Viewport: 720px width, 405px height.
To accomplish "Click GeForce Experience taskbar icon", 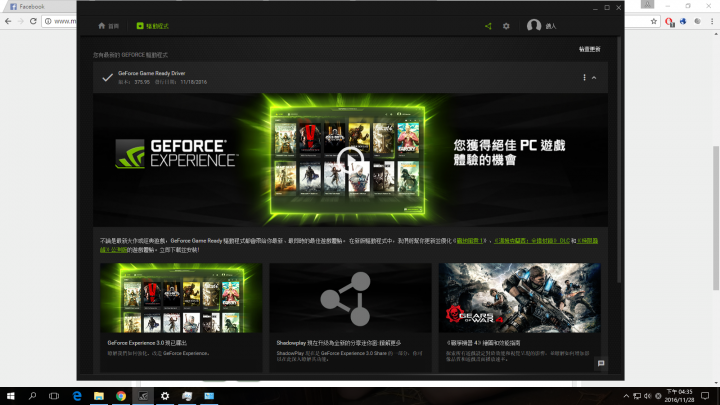I will click(x=143, y=396).
